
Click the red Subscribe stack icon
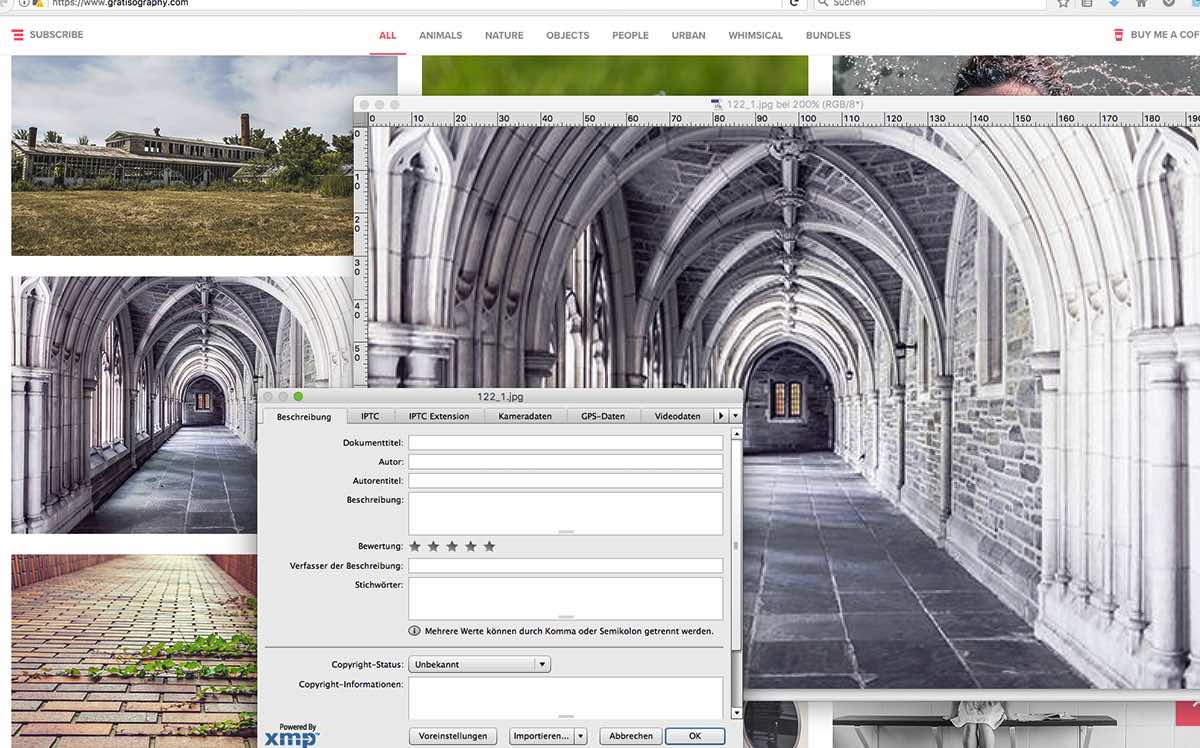pyautogui.click(x=17, y=35)
